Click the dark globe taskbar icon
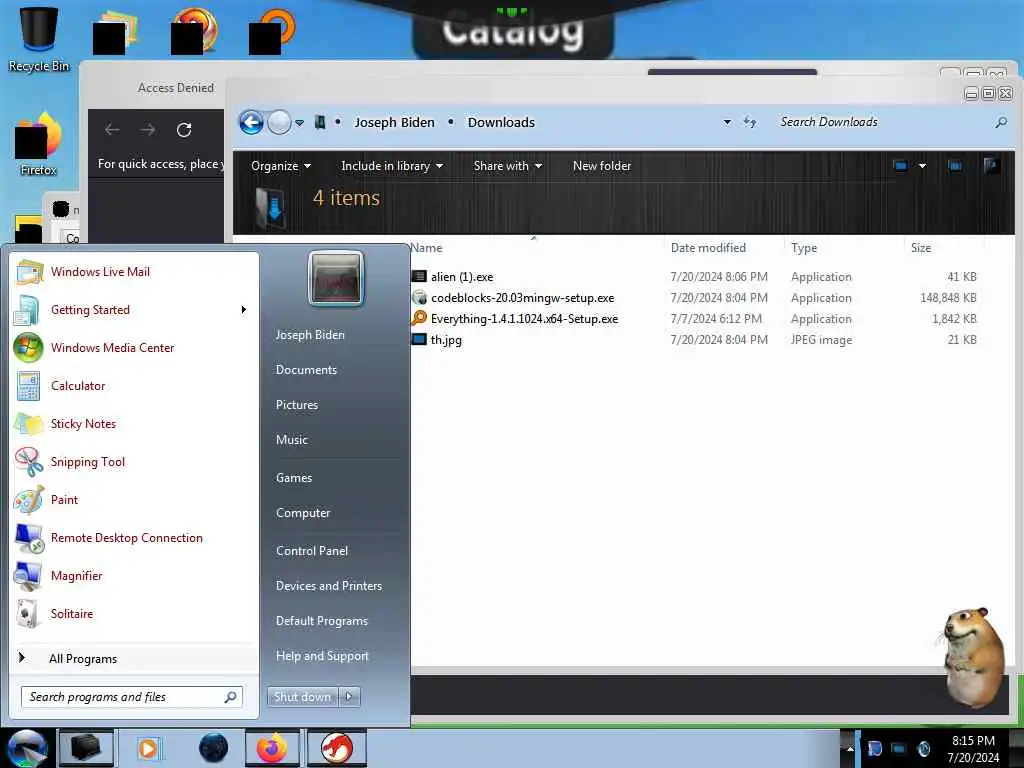 point(214,748)
